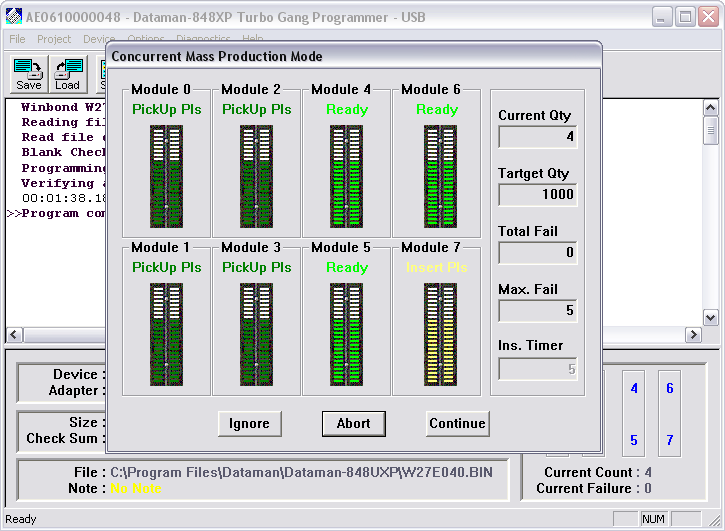Select the yellow Module 7 socket graphic

pos(440,334)
